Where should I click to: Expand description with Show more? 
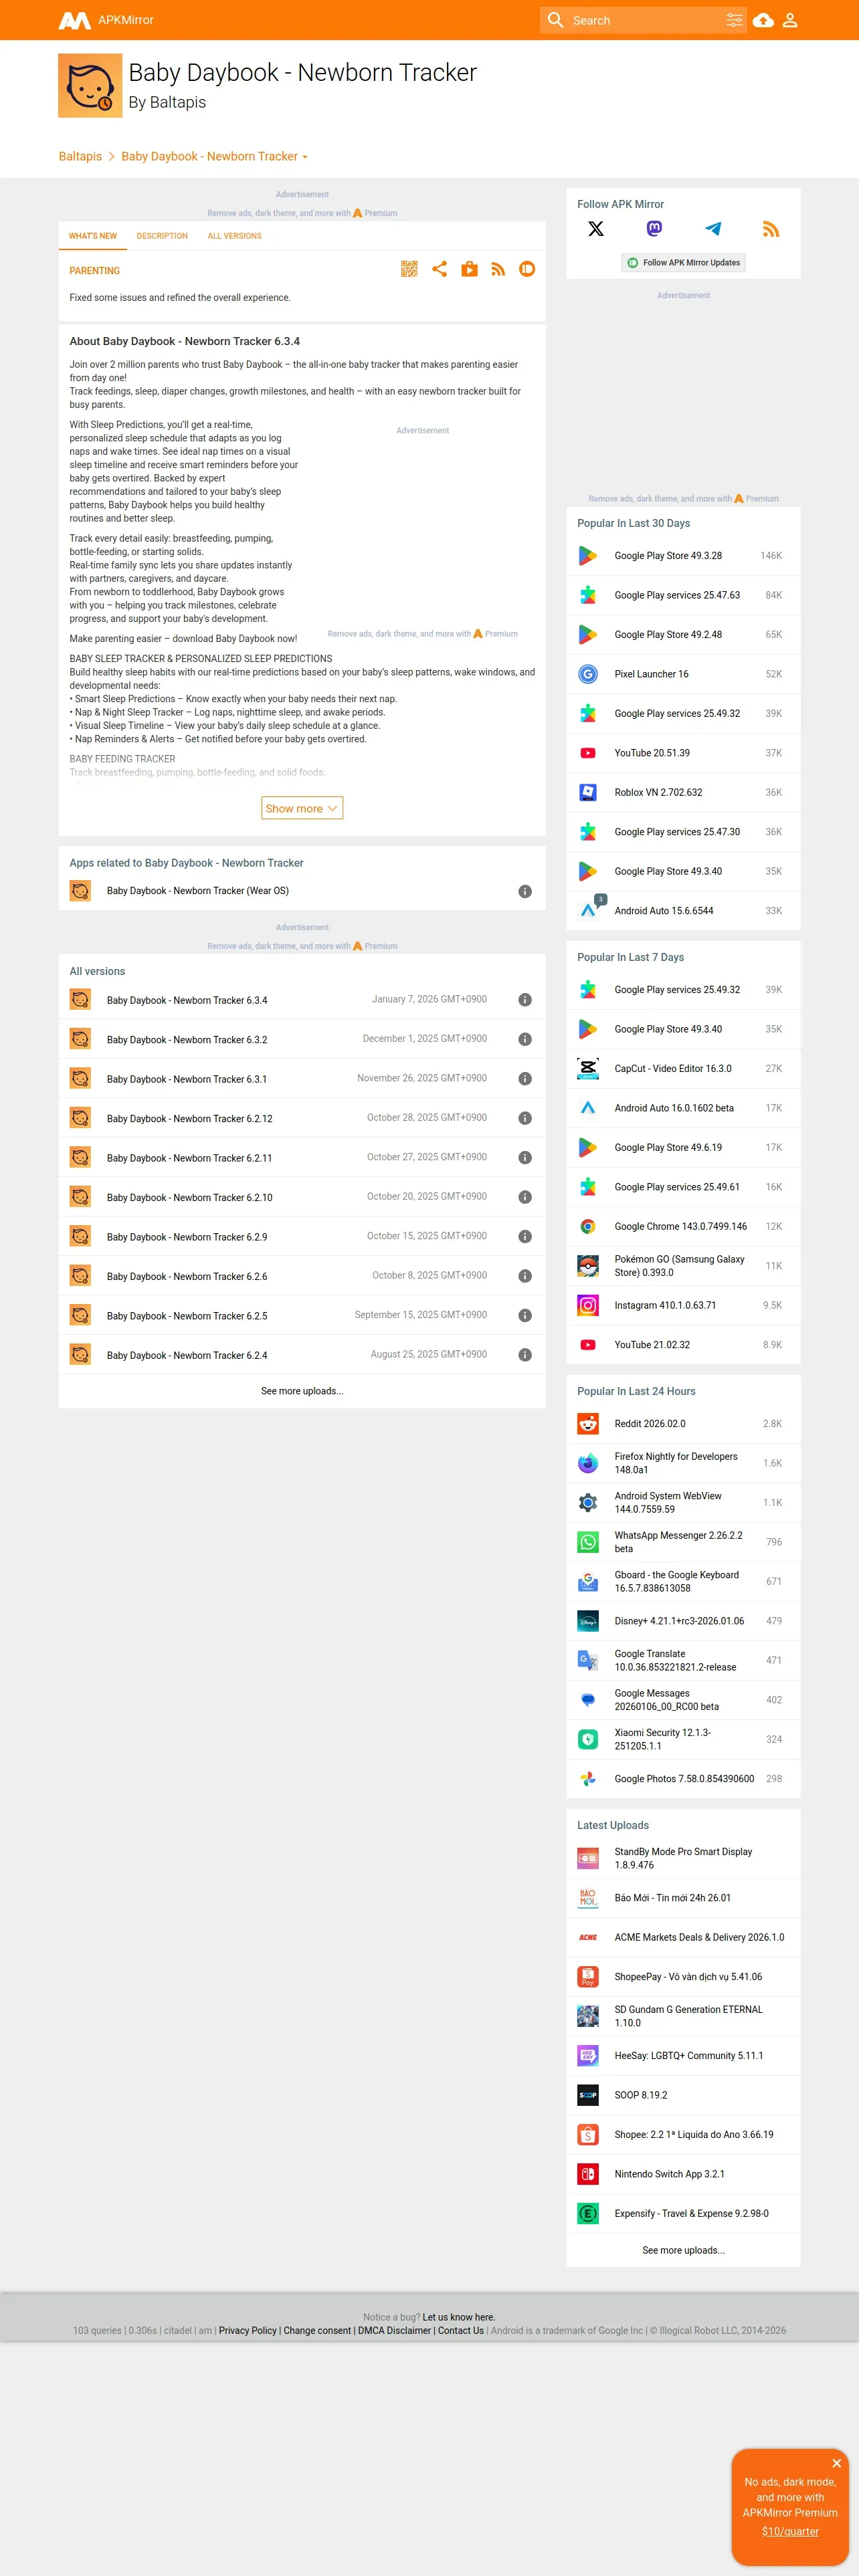302,808
